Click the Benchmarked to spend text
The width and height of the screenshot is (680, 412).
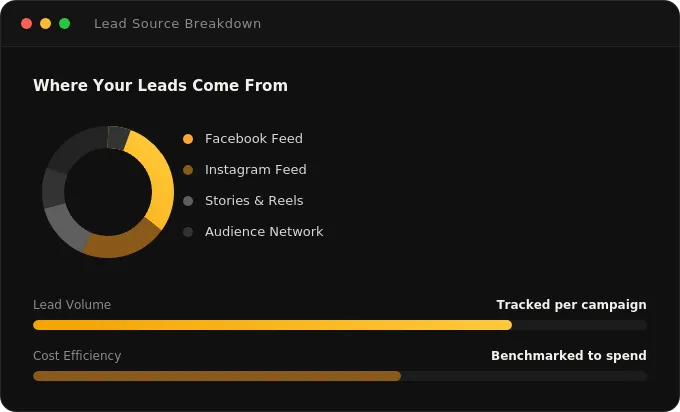coord(569,356)
